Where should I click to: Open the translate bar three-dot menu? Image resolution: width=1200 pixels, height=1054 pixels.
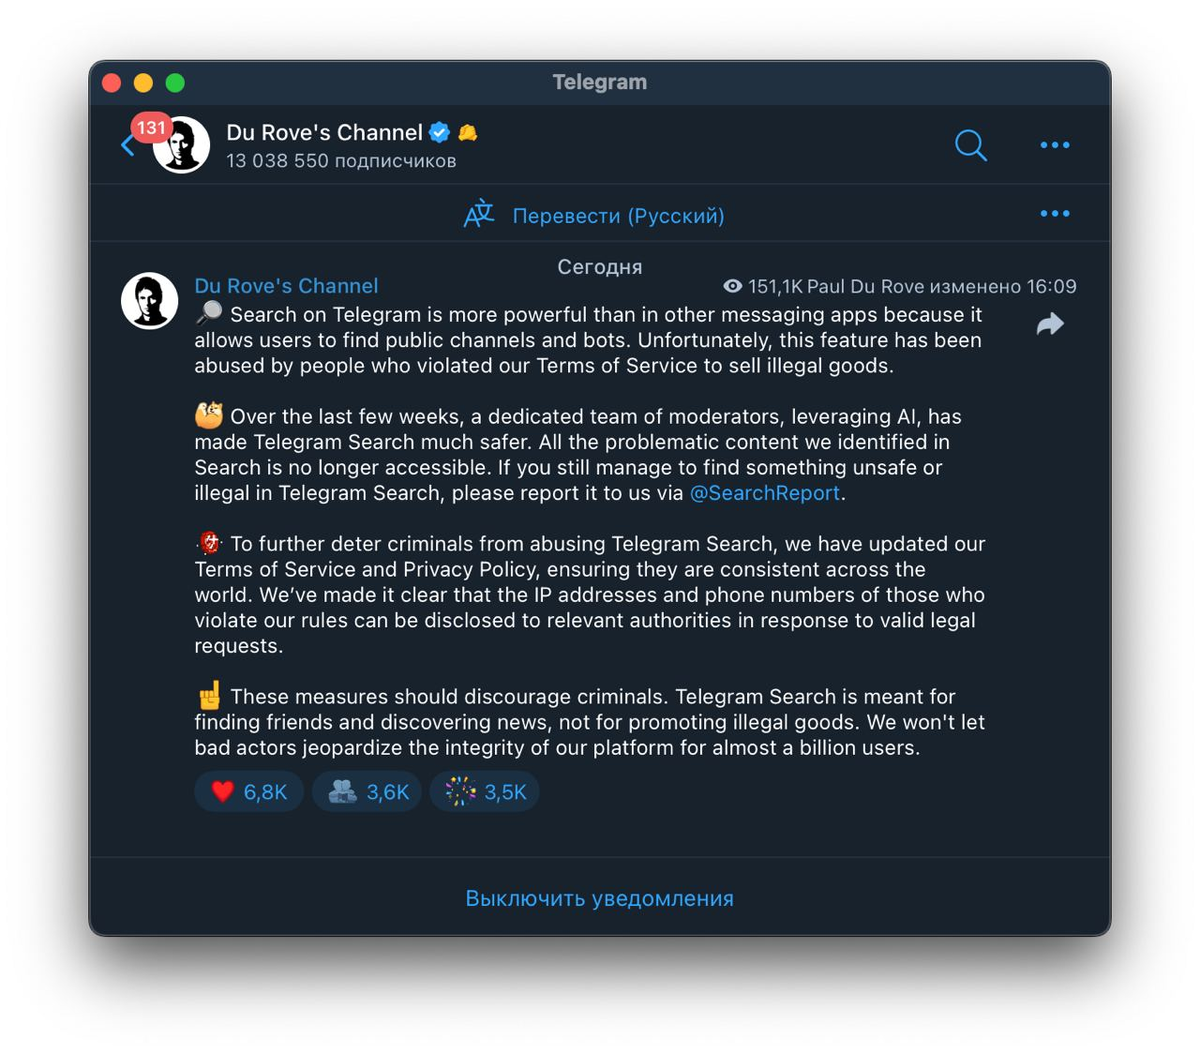[1055, 213]
